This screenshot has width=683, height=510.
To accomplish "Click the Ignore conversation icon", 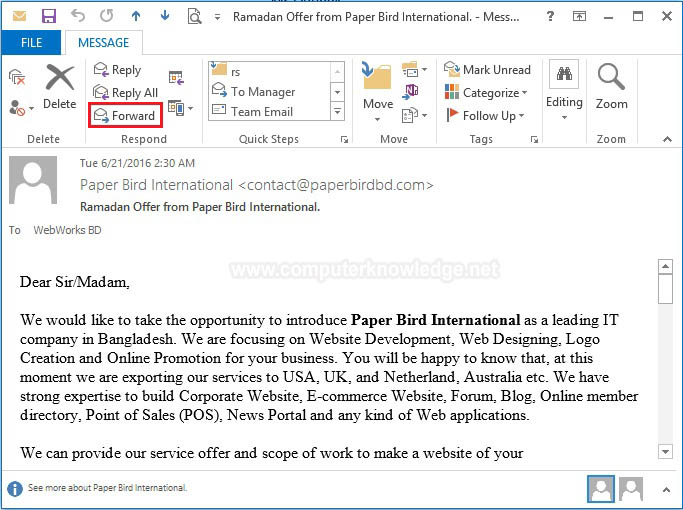I will point(17,77).
